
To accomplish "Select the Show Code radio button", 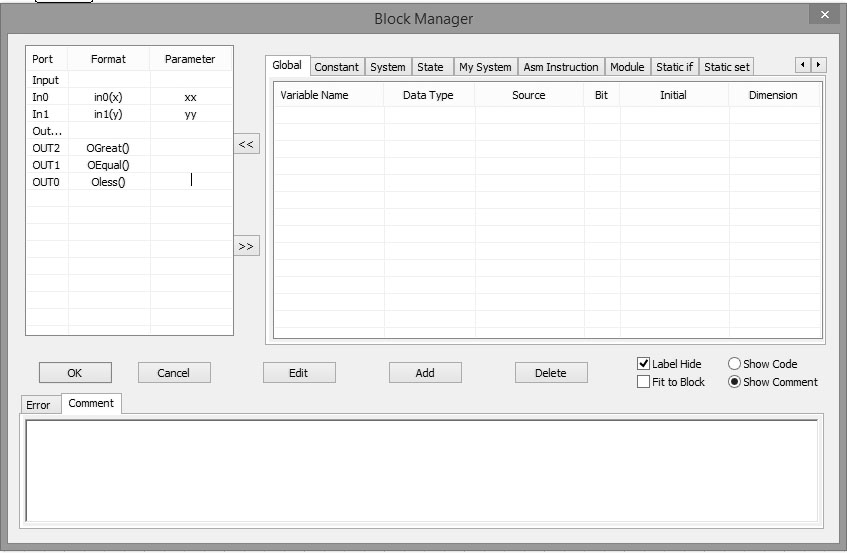I will pos(734,363).
